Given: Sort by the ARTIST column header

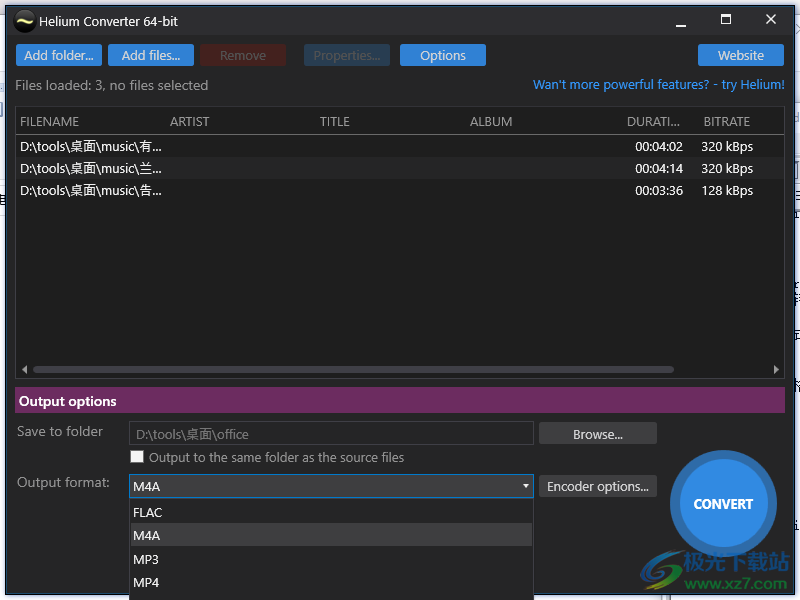Looking at the screenshot, I should pyautogui.click(x=189, y=121).
